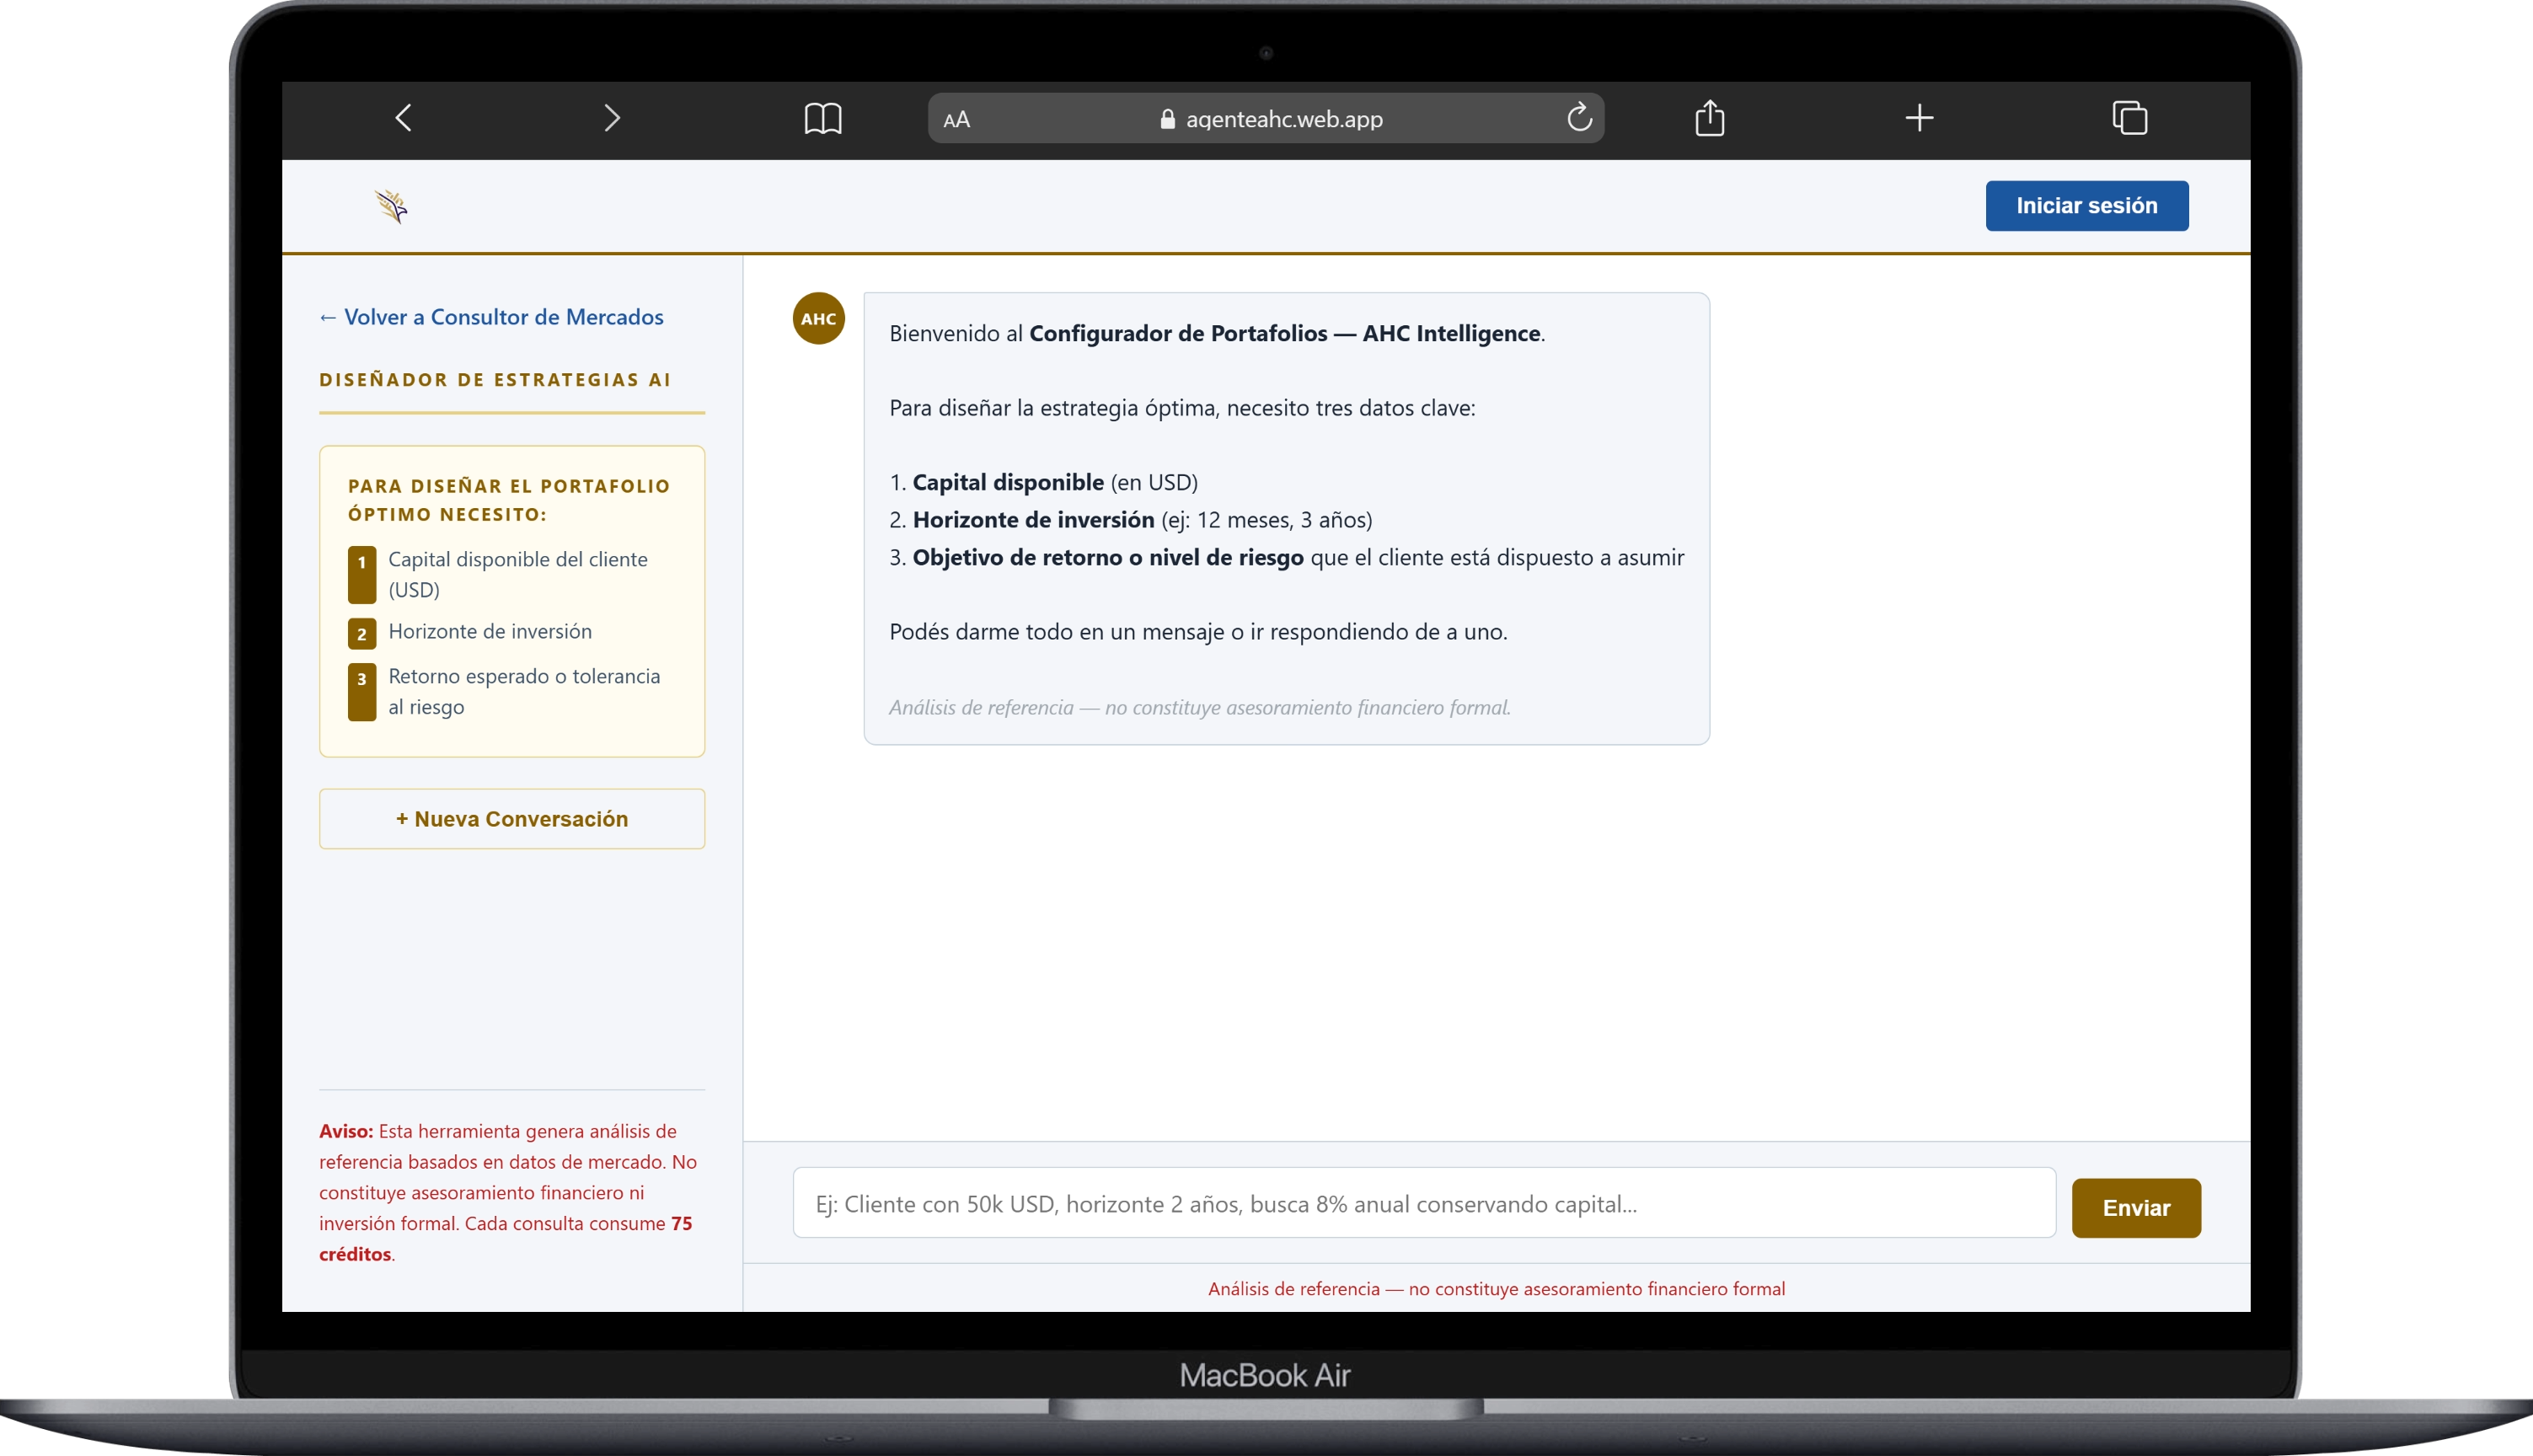Select 'Para diseñar la estrategia óptima' line

[1182, 407]
